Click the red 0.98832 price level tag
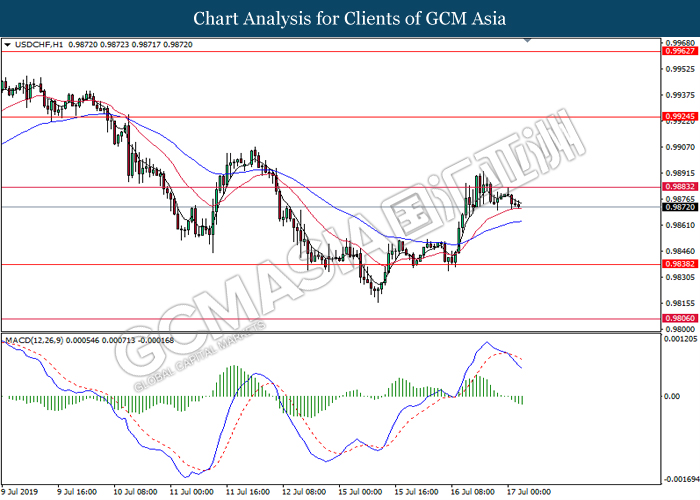 click(x=680, y=187)
